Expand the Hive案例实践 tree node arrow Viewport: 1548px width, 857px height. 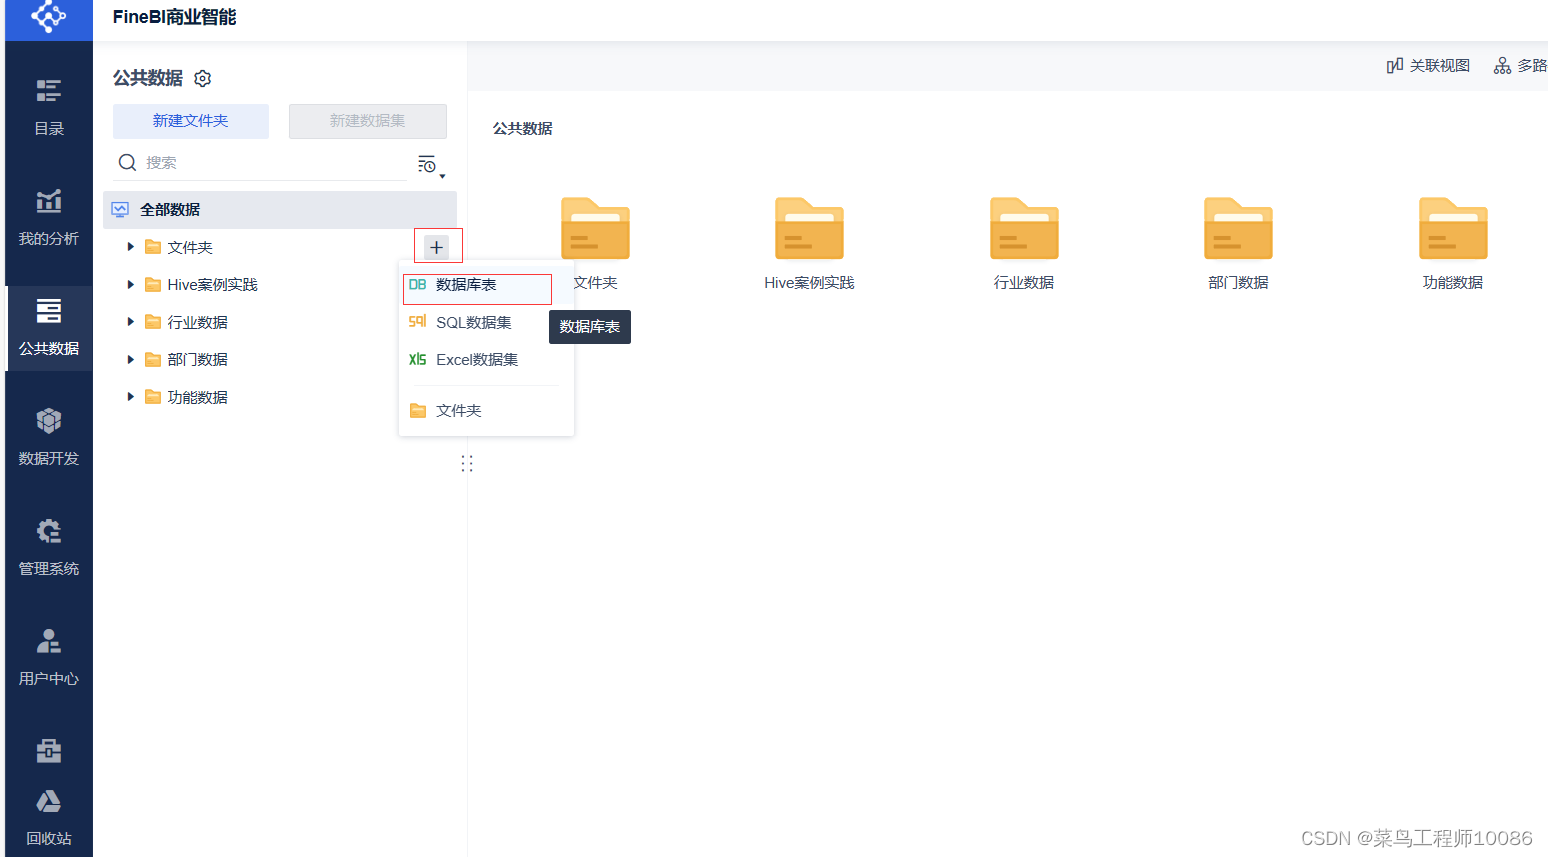[130, 284]
